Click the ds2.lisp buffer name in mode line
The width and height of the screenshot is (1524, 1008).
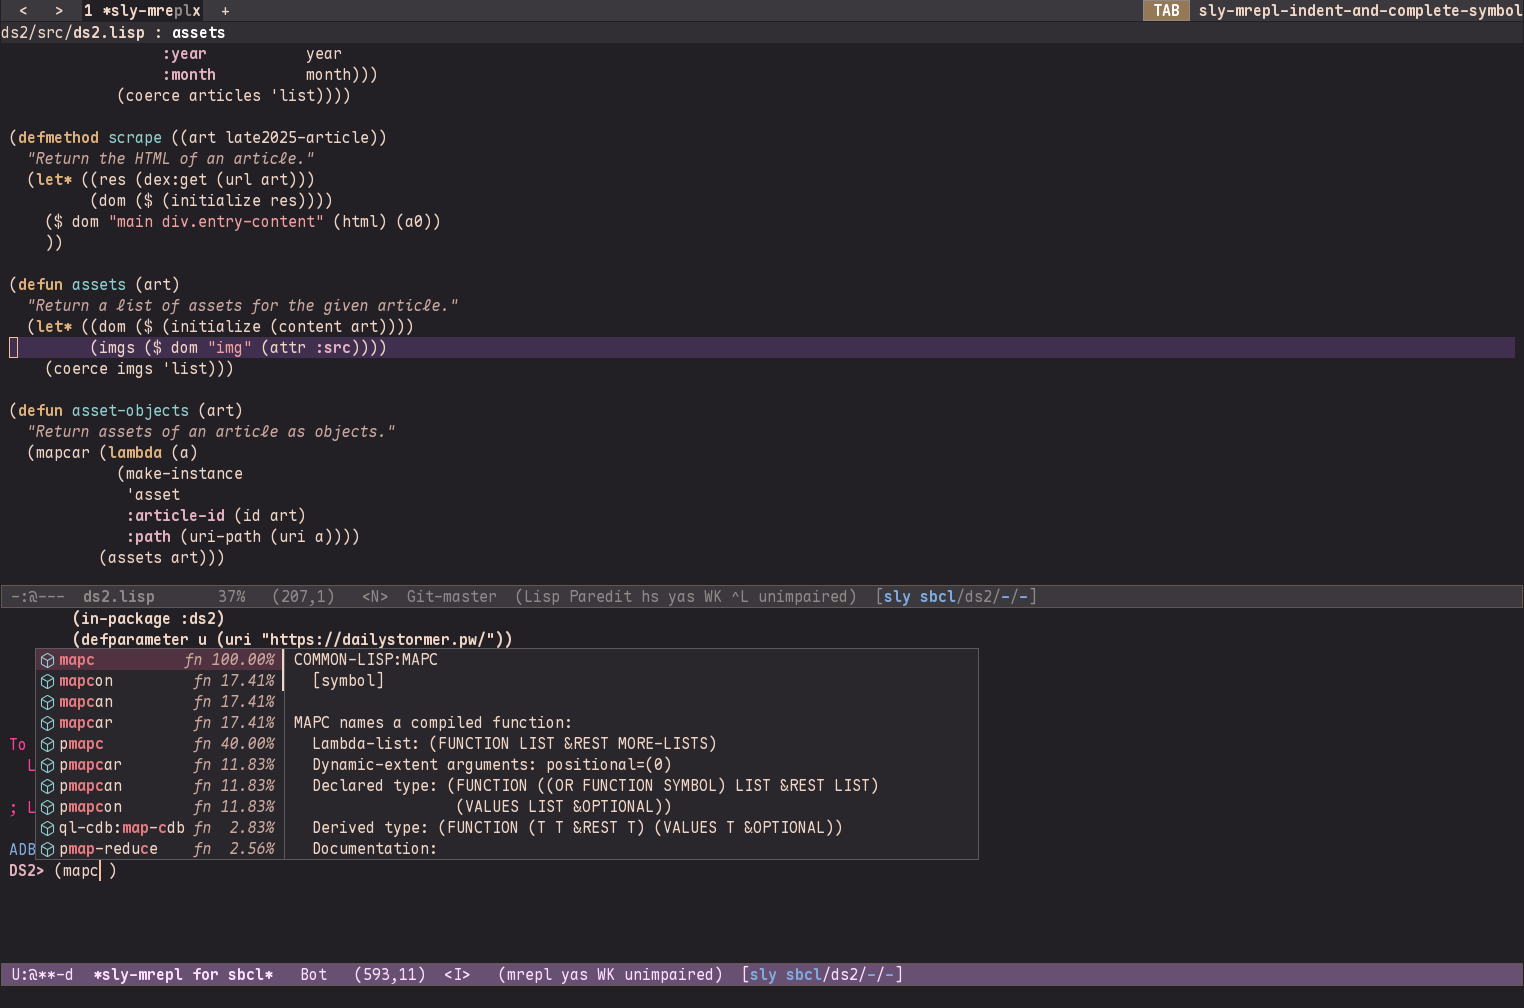tap(119, 597)
